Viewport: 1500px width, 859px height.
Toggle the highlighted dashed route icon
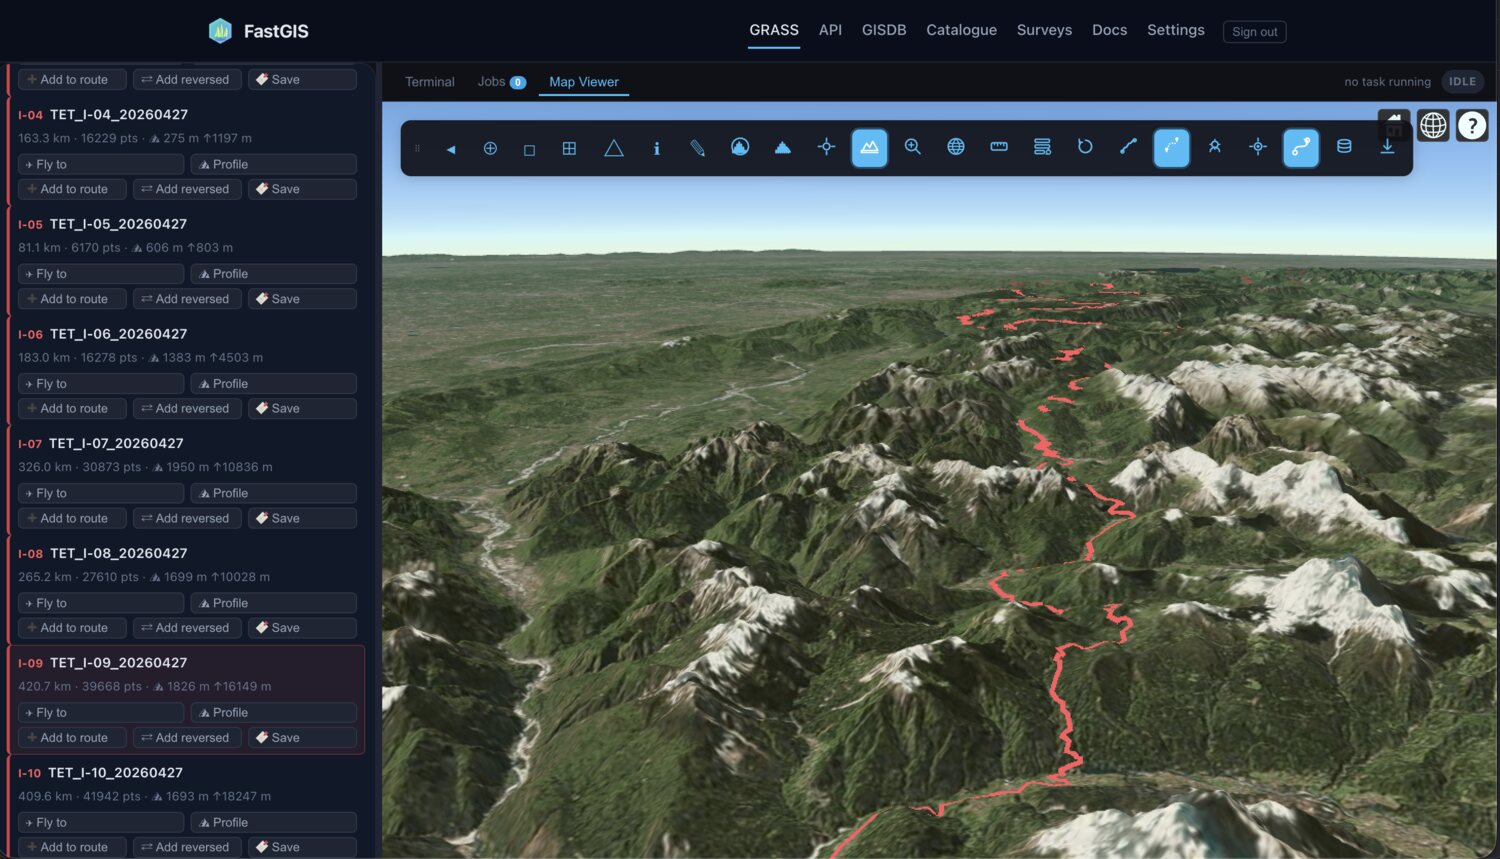[1171, 147]
